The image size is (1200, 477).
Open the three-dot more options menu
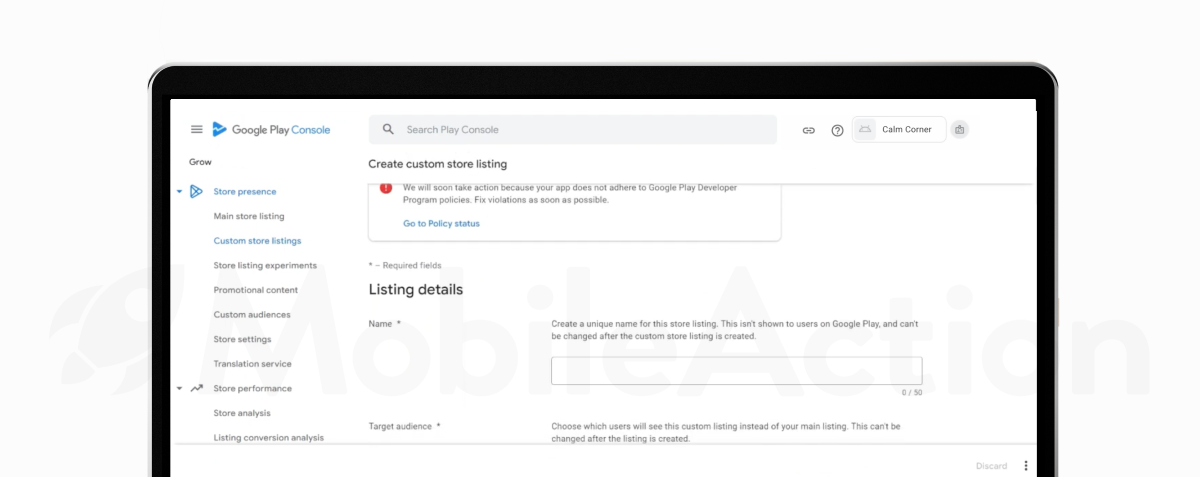click(x=1025, y=466)
